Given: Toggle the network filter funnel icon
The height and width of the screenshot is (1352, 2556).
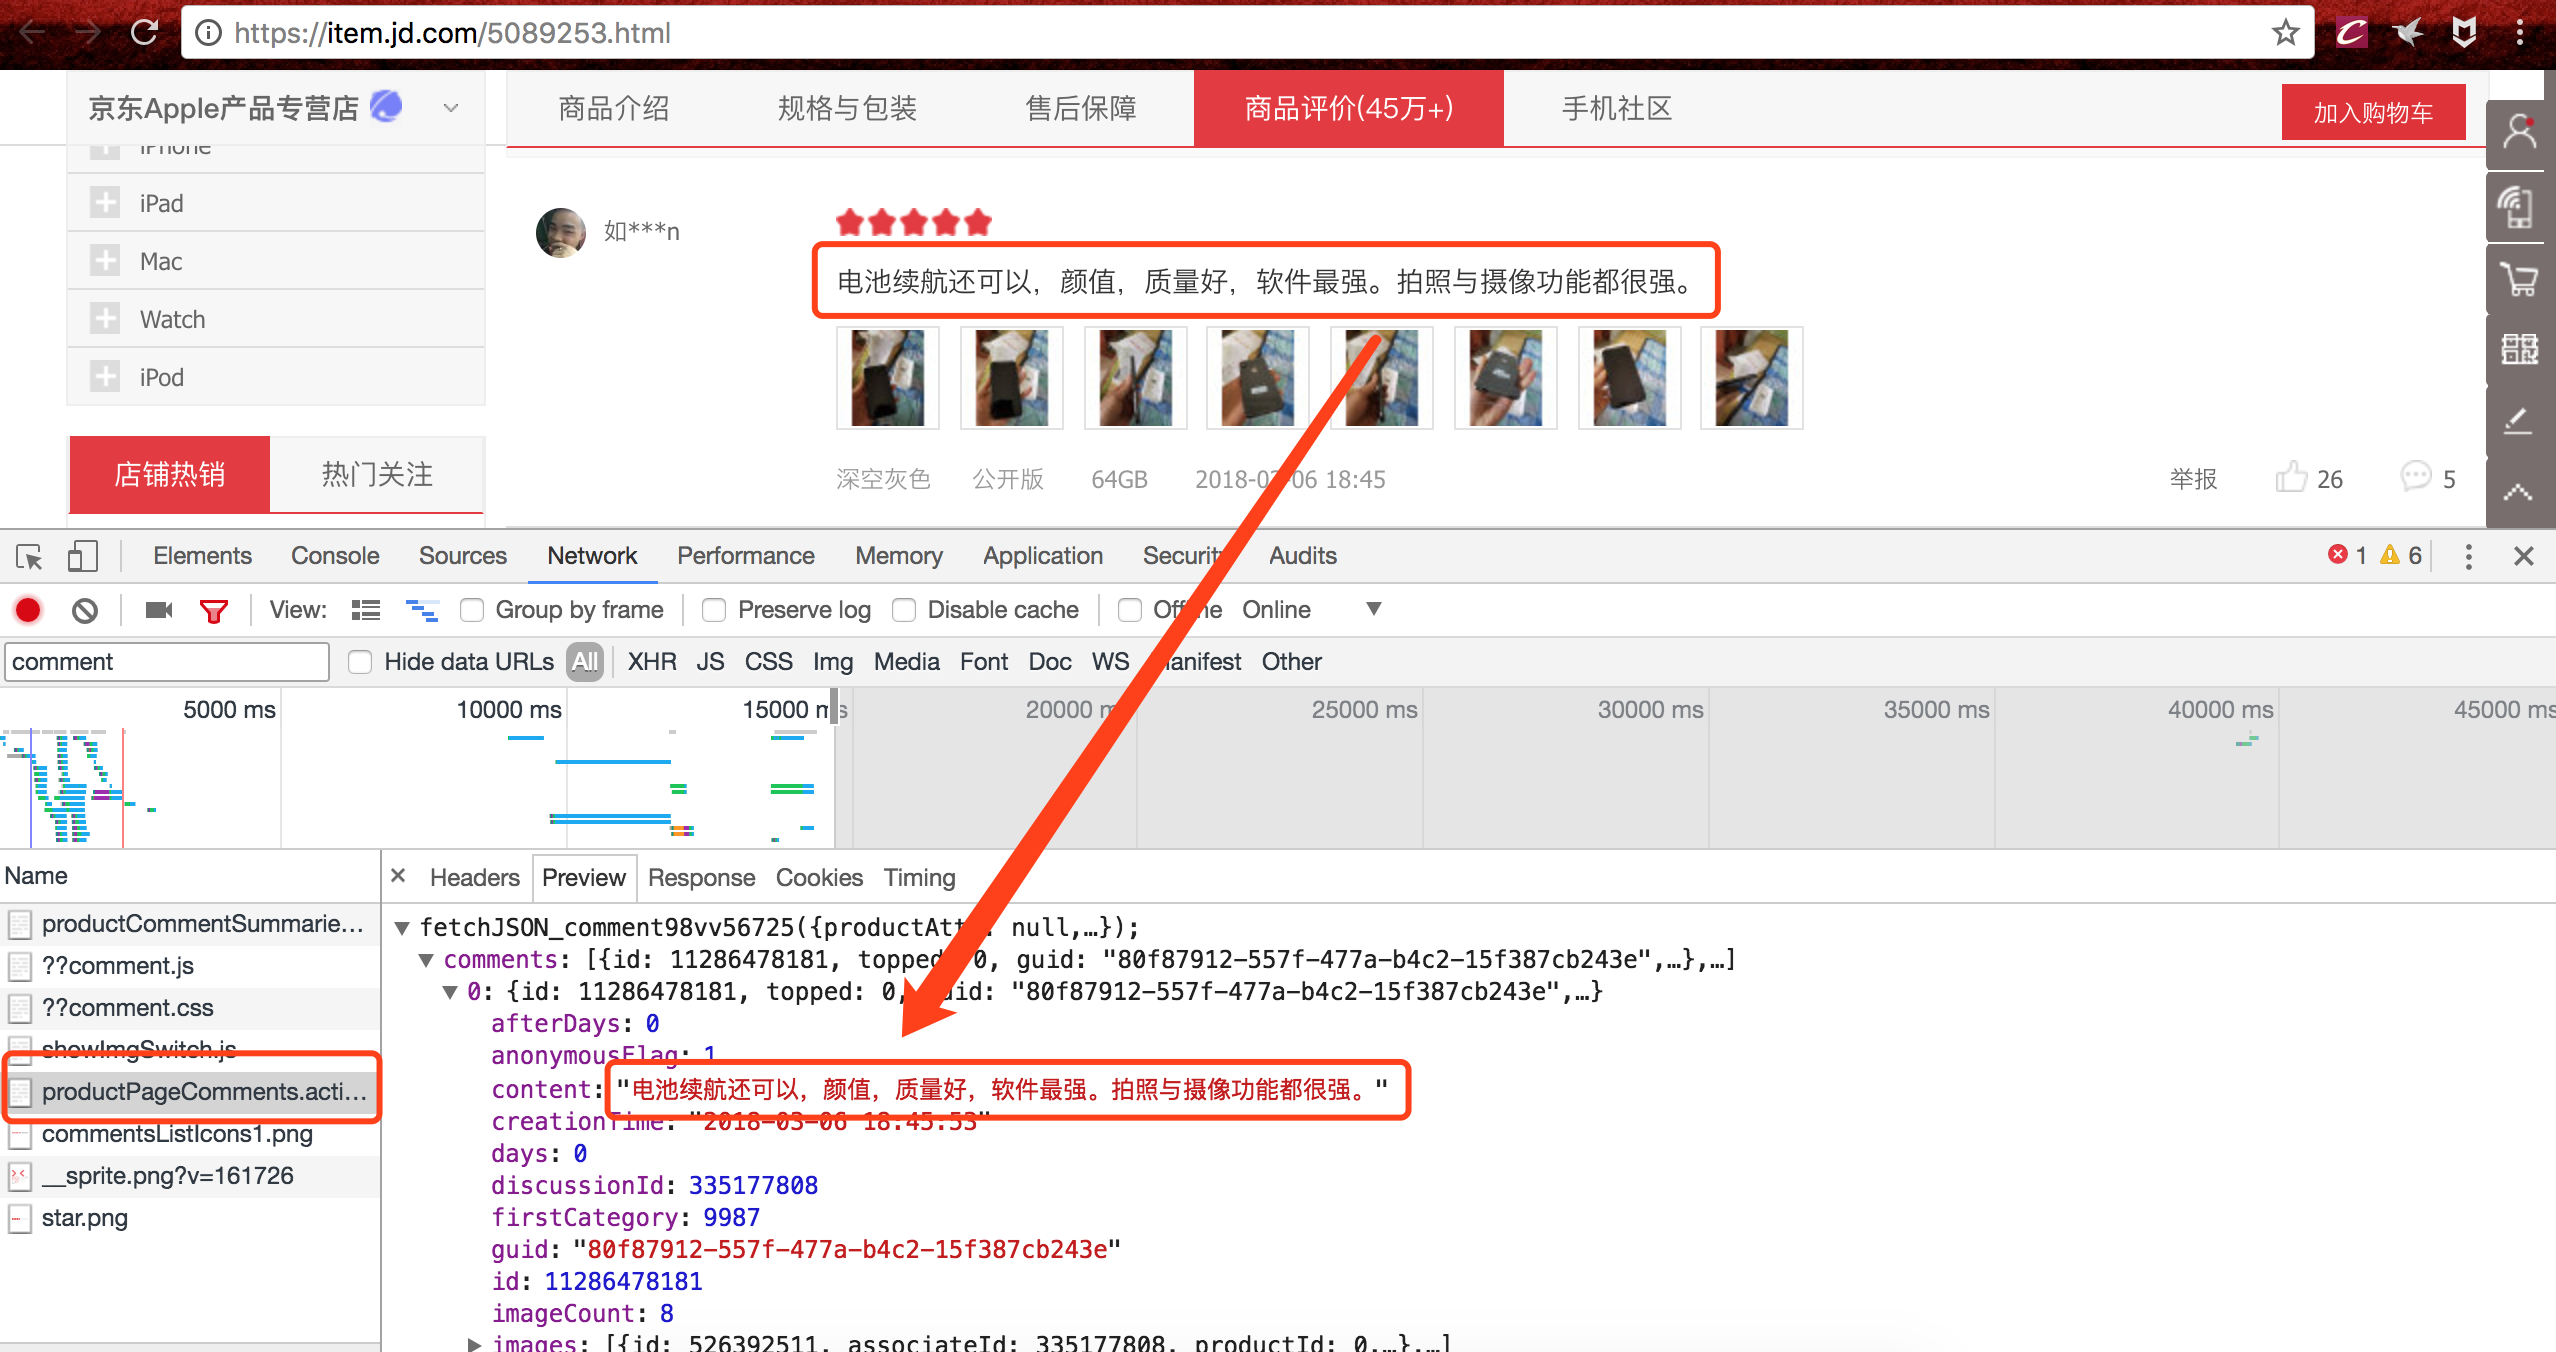Looking at the screenshot, I should point(213,610).
